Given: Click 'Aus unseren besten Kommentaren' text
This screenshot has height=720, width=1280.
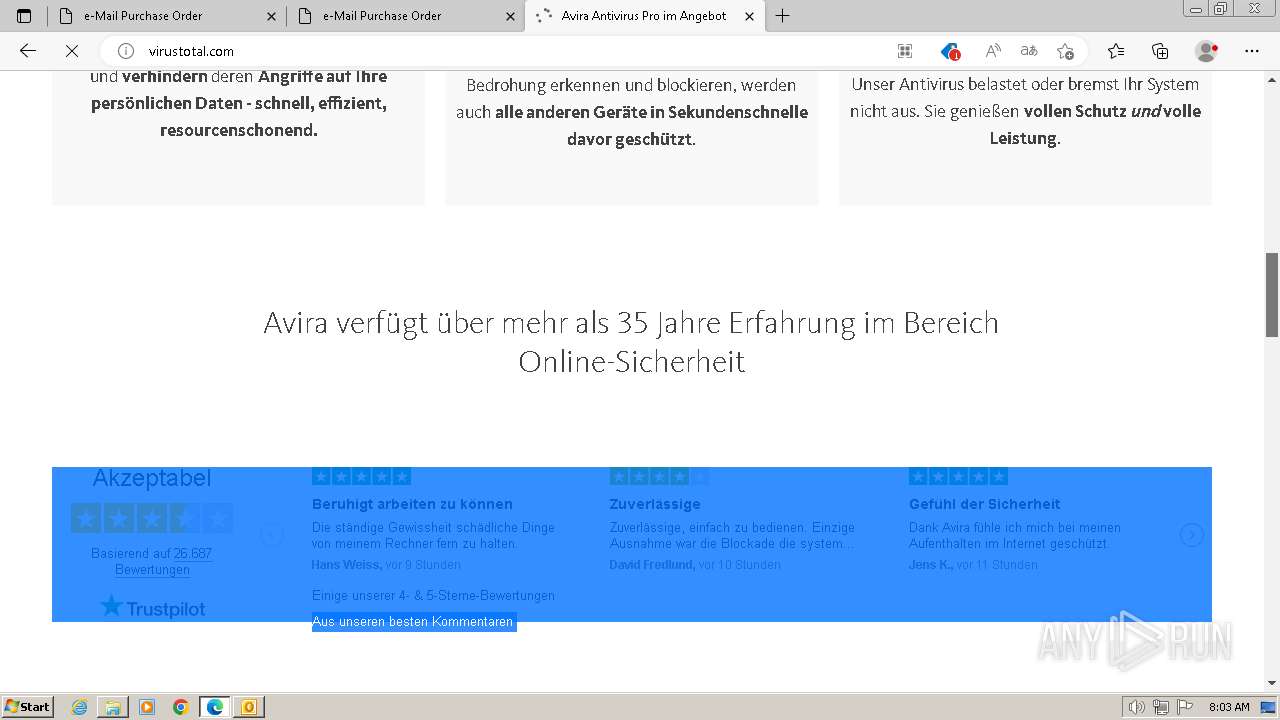Looking at the screenshot, I should (x=413, y=622).
